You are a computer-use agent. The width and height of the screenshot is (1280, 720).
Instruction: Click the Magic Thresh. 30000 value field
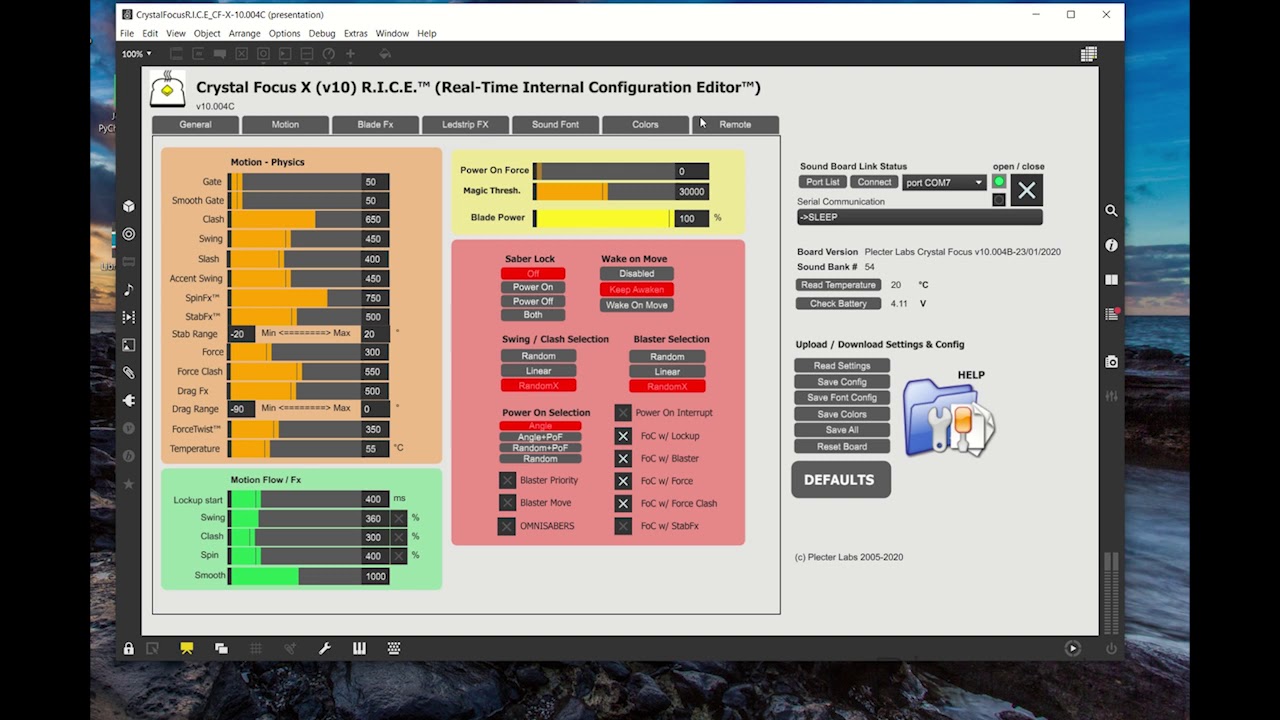pos(691,191)
